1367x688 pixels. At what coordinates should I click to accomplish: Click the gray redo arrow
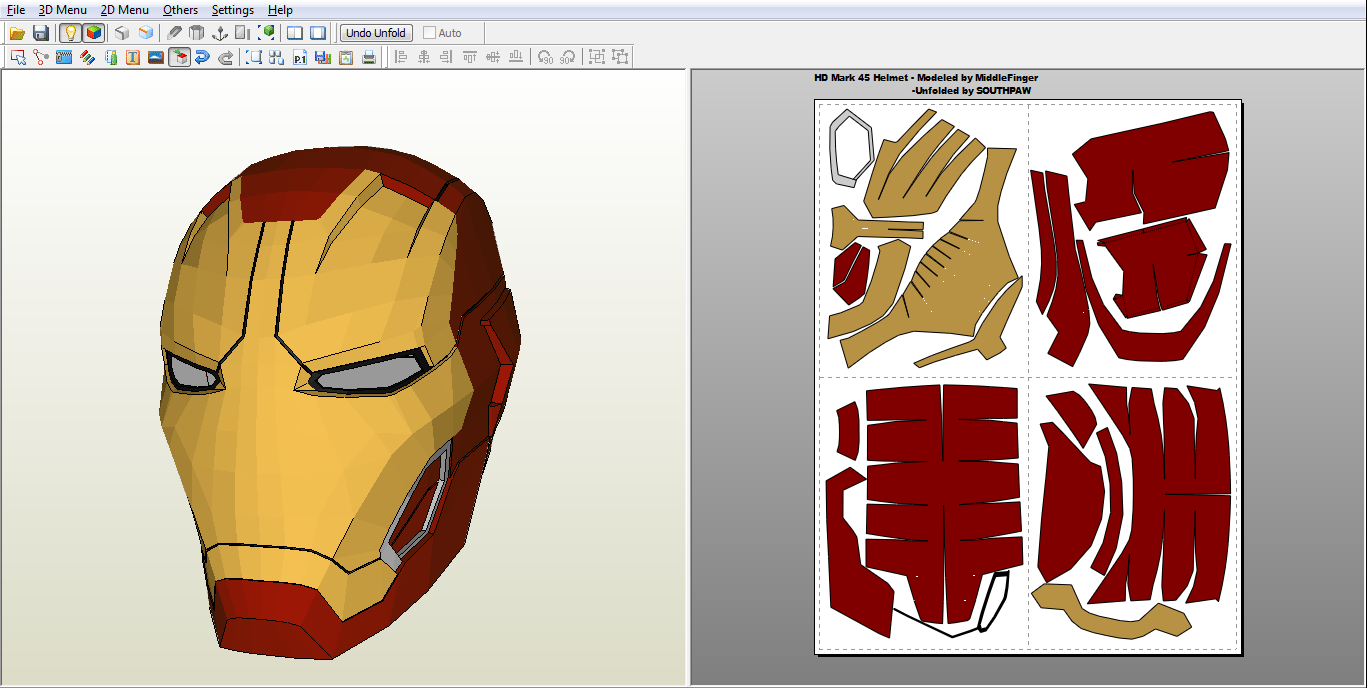pyautogui.click(x=225, y=57)
